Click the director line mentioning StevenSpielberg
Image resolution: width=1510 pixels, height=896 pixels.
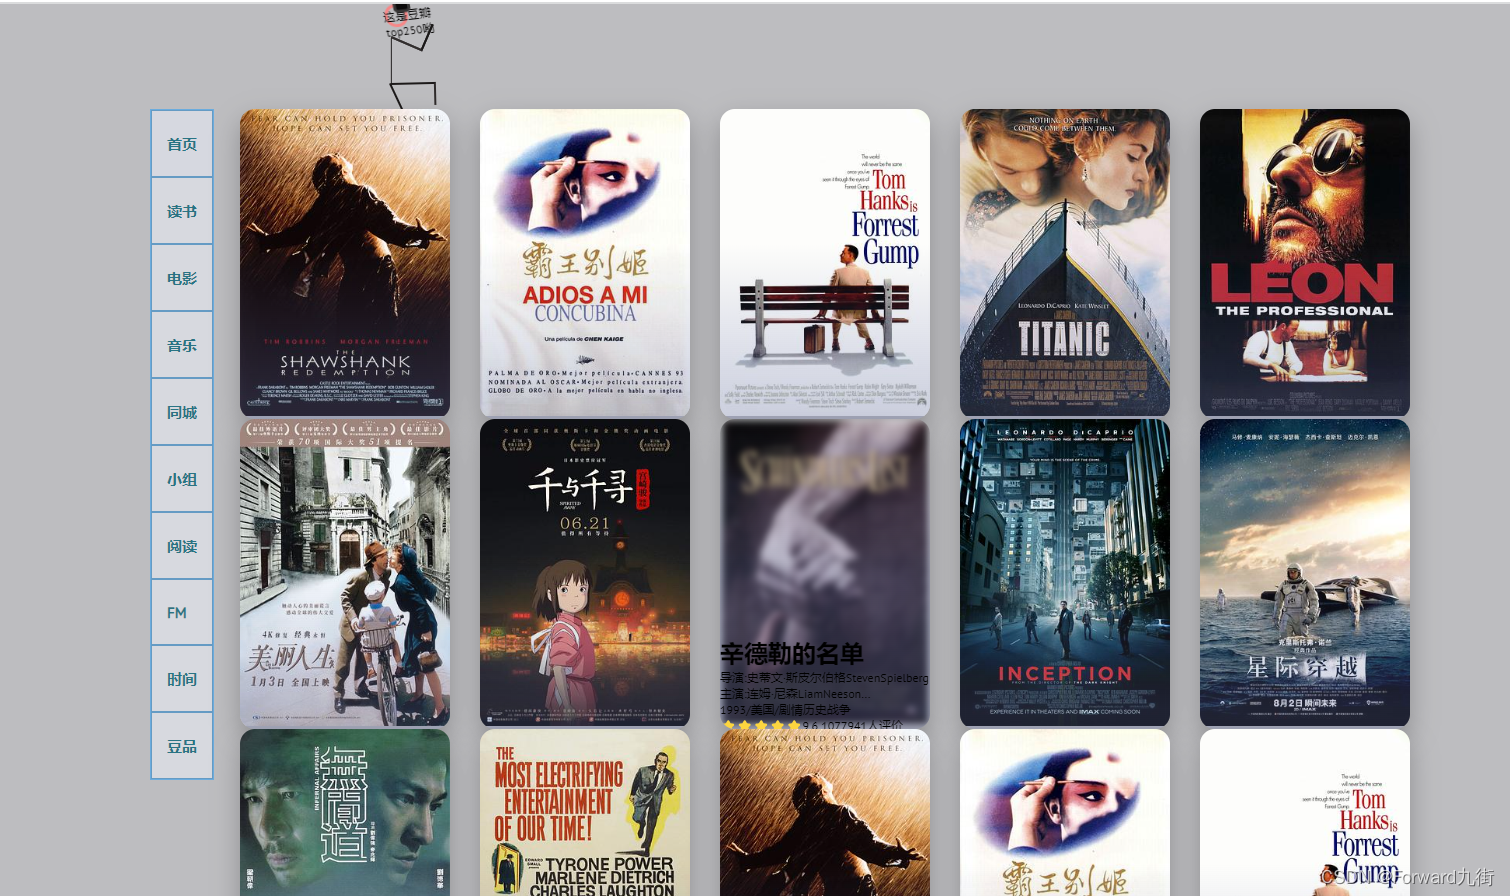pos(824,678)
